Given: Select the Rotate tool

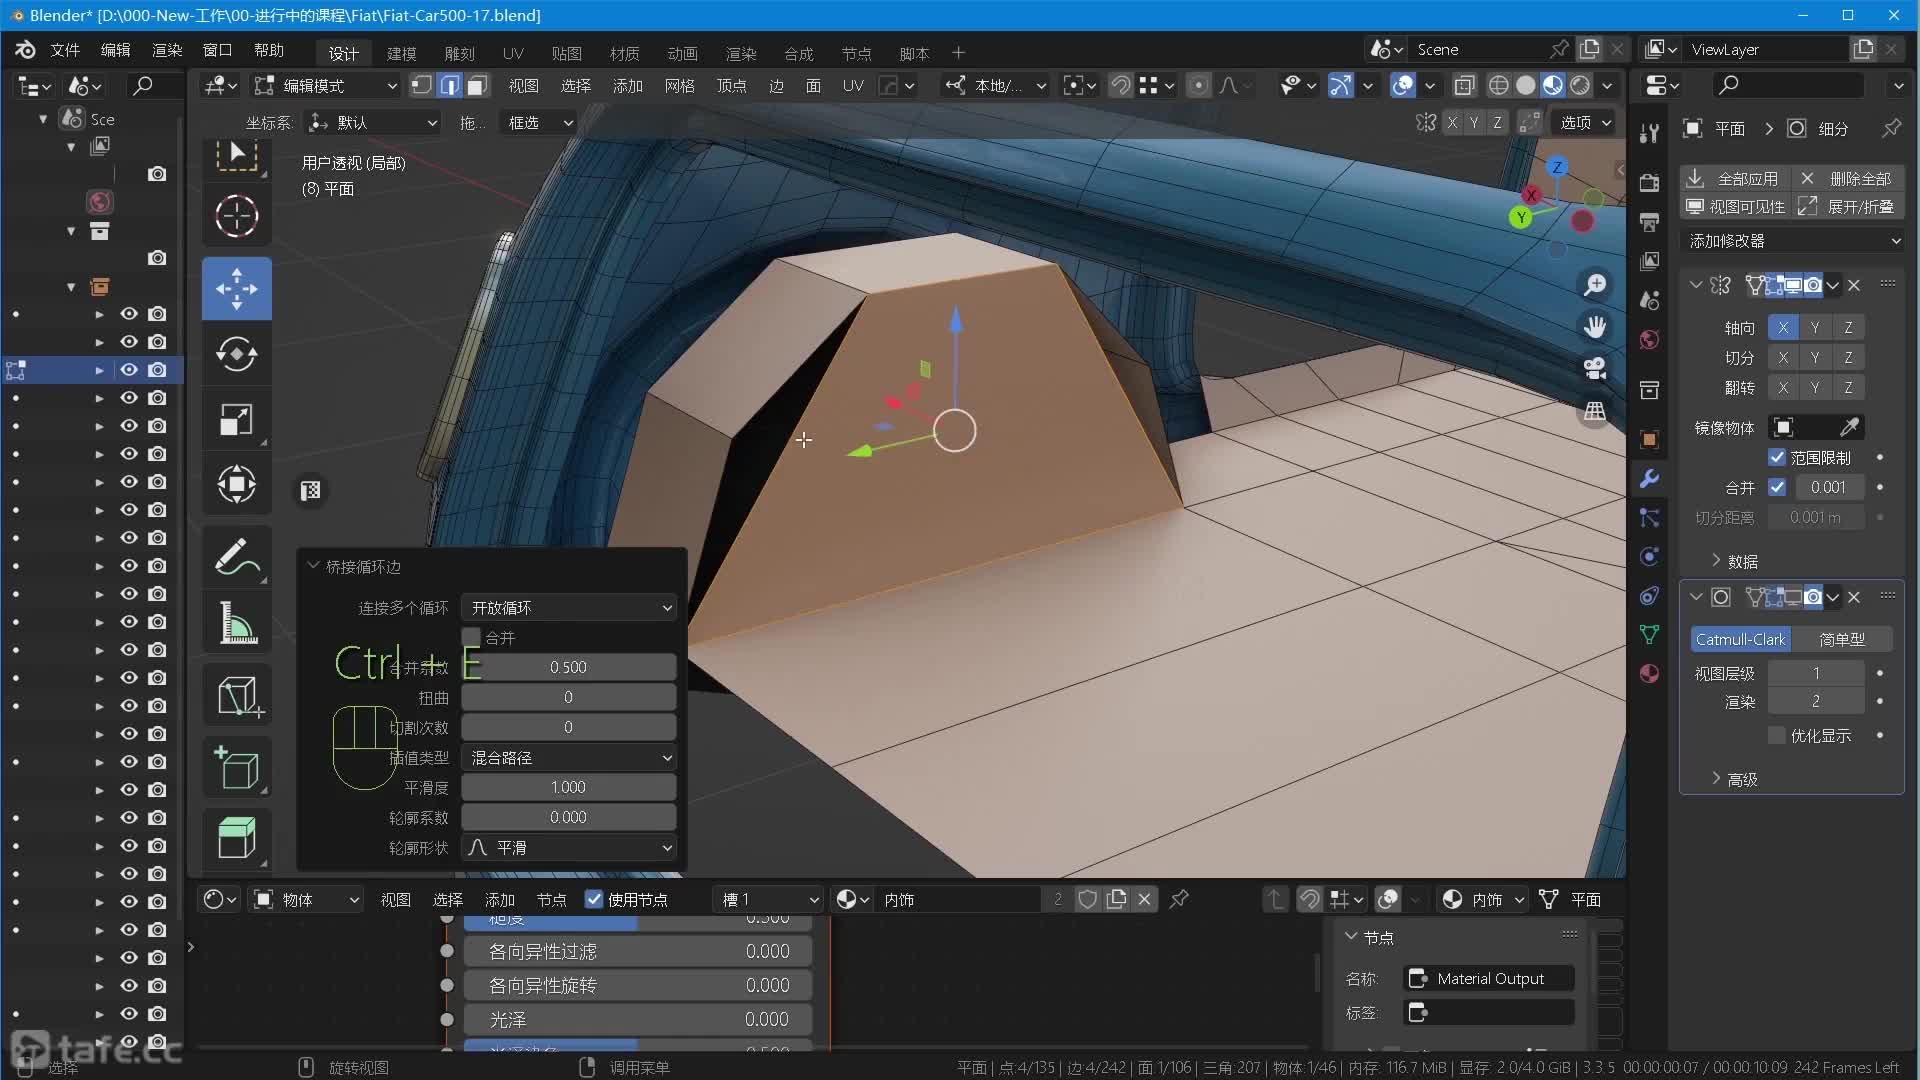Looking at the screenshot, I should (x=236, y=354).
